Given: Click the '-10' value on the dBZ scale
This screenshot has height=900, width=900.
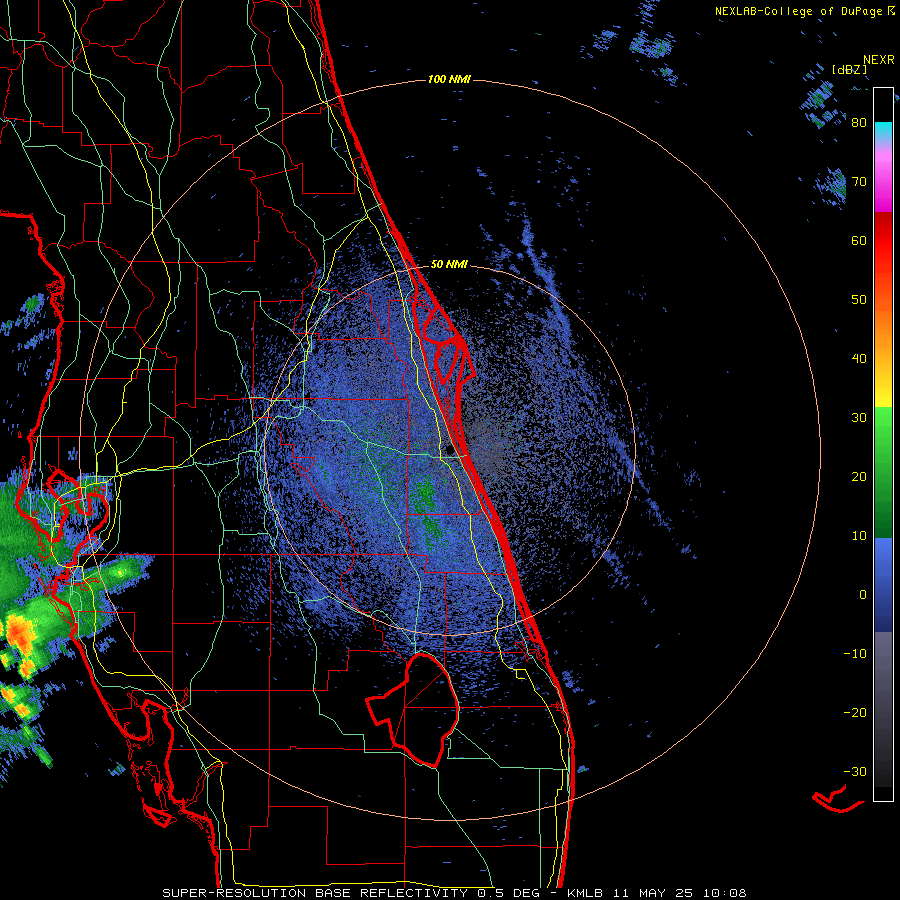Looking at the screenshot, I should click(855, 654).
